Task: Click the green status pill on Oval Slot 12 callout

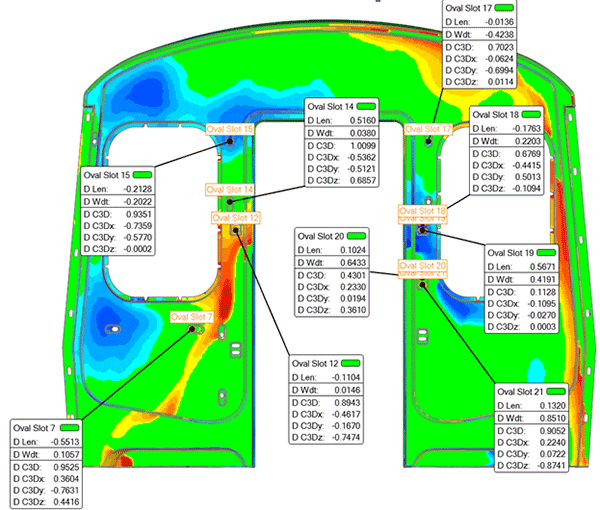Action: (357, 362)
